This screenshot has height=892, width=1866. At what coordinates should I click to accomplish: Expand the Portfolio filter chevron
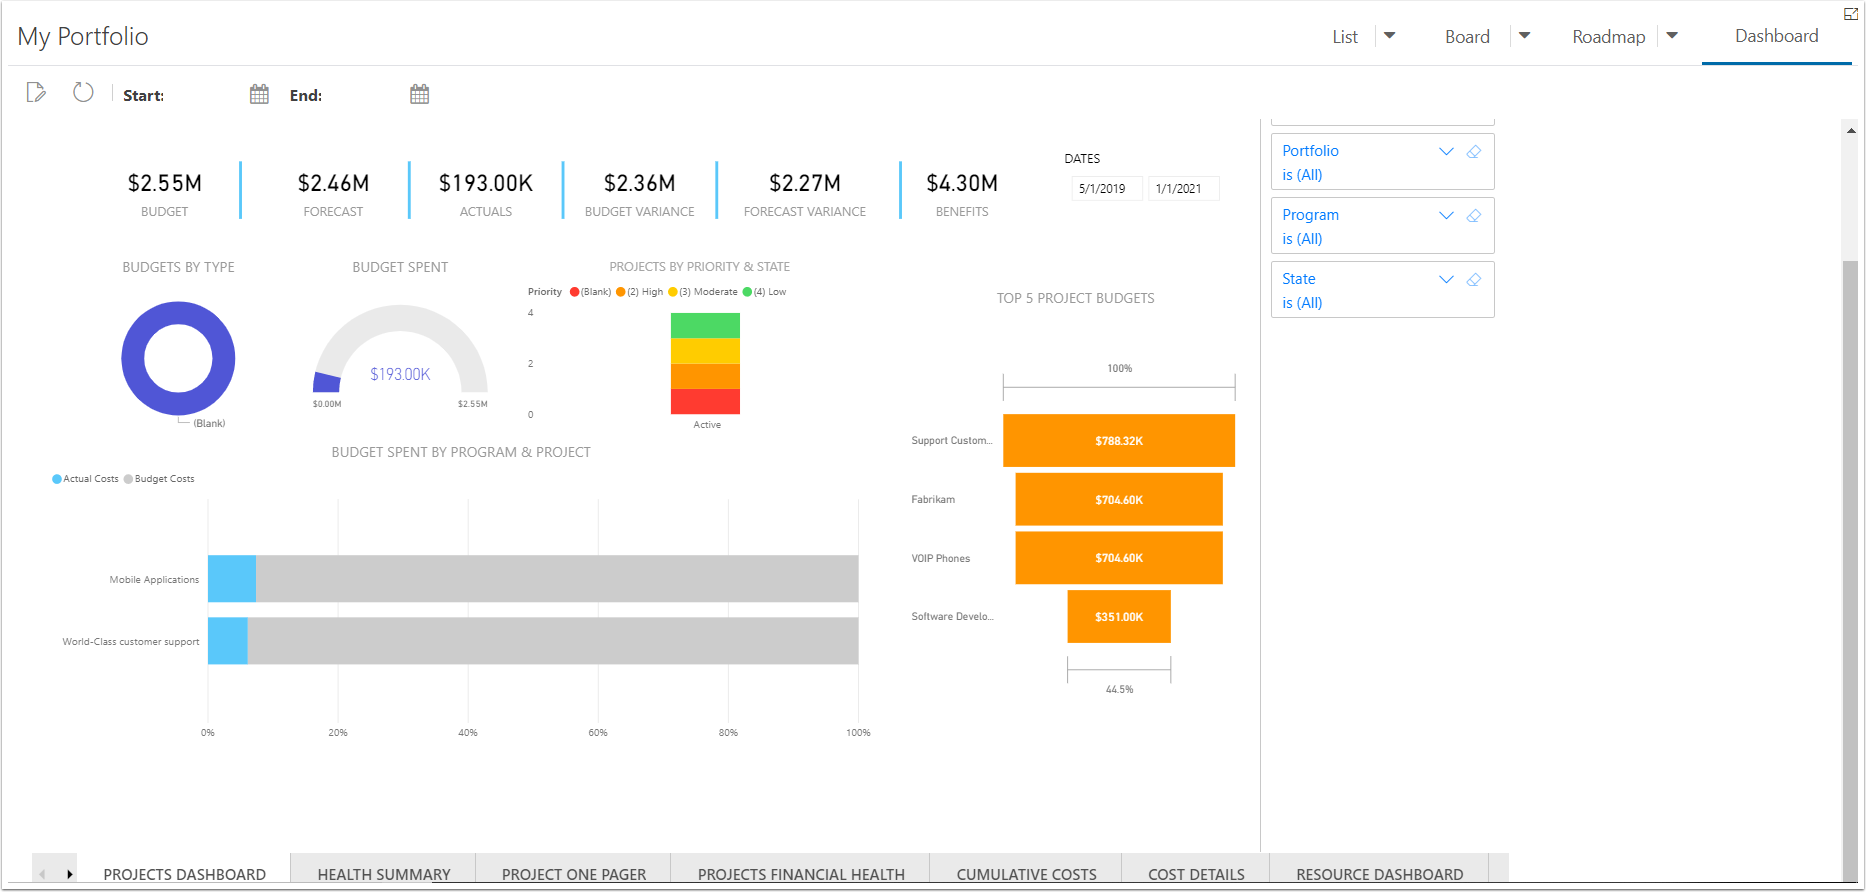pos(1446,152)
